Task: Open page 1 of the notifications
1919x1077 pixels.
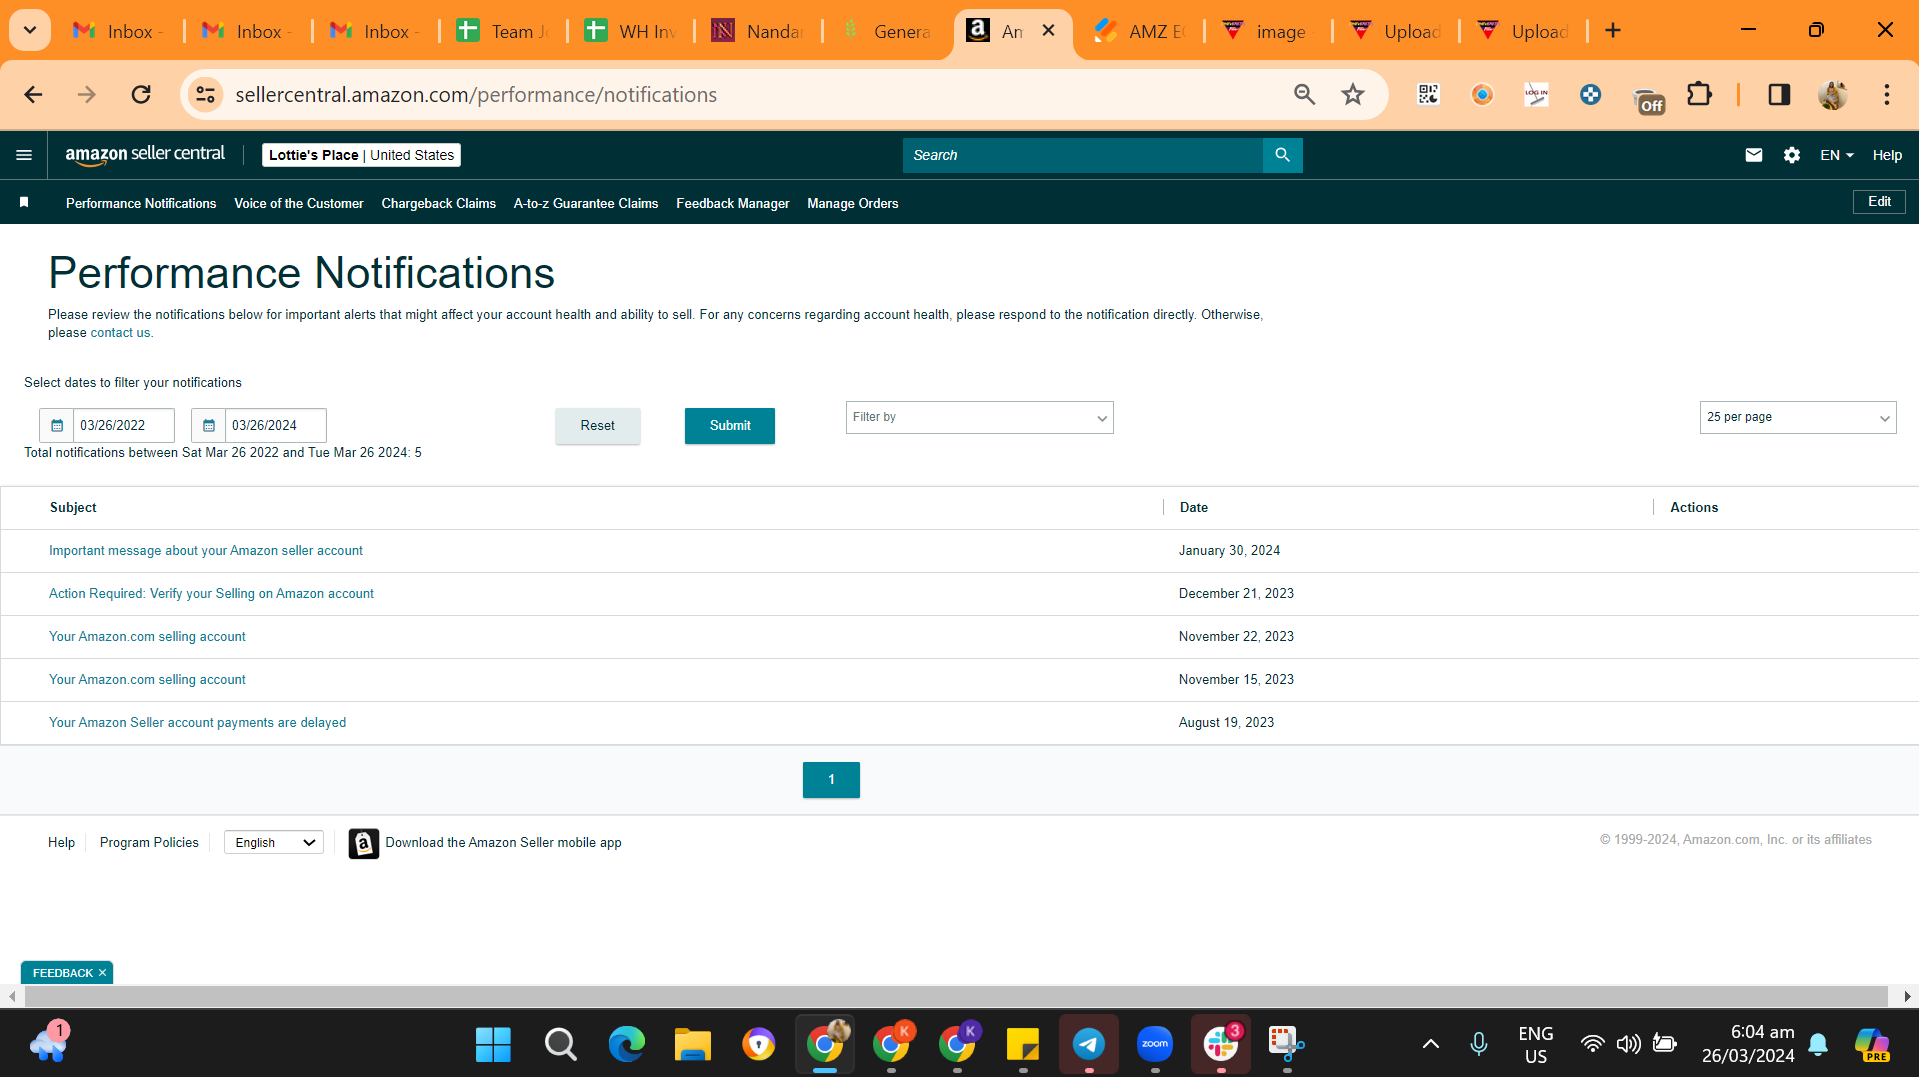Action: pos(831,780)
